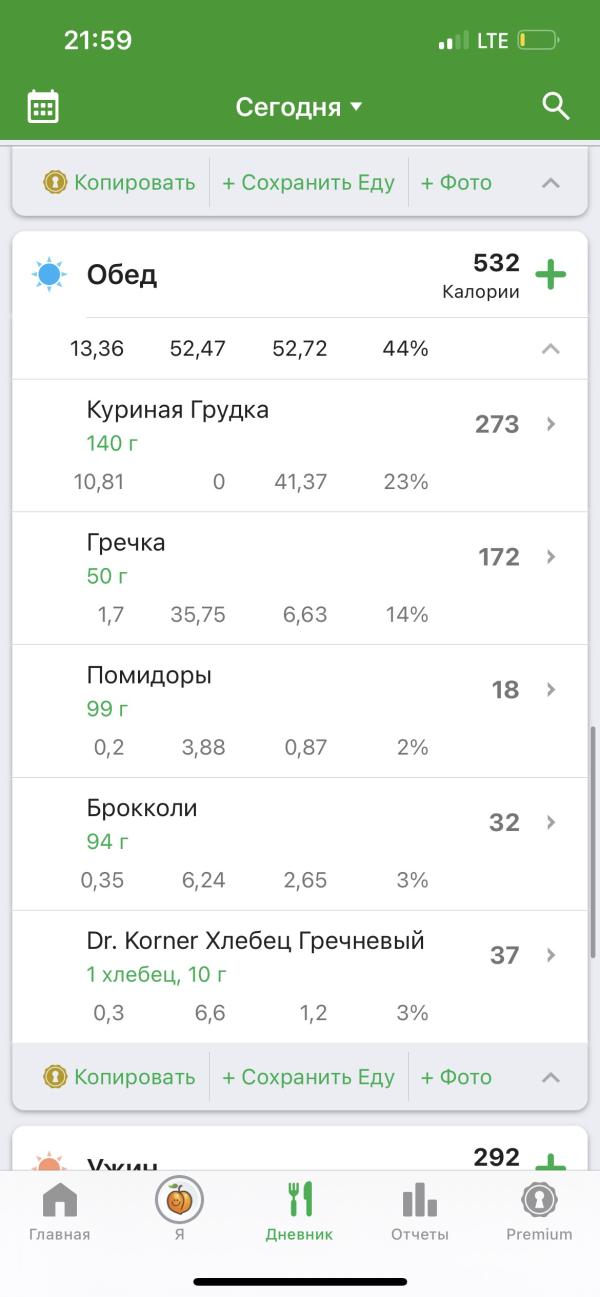This screenshot has height=1297, width=600.
Task: Collapse the bottom Обед actions bar chevron
Action: click(550, 1077)
